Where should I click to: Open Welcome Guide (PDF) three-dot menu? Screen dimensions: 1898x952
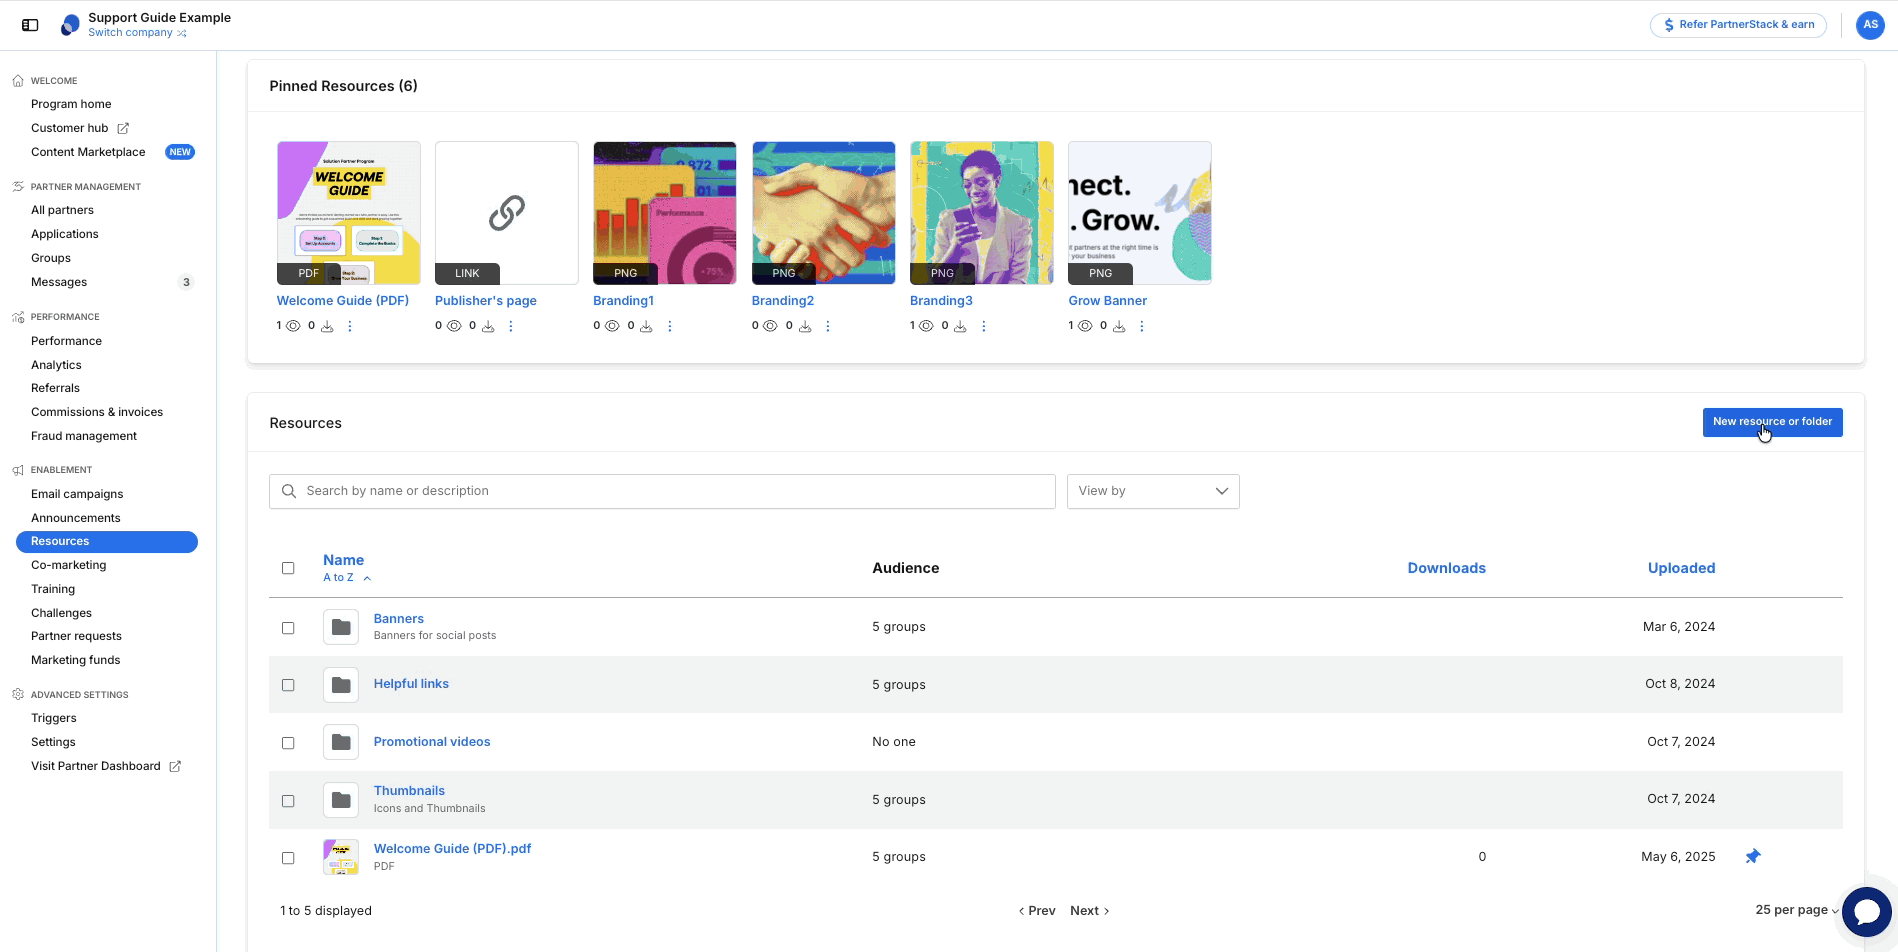(350, 326)
